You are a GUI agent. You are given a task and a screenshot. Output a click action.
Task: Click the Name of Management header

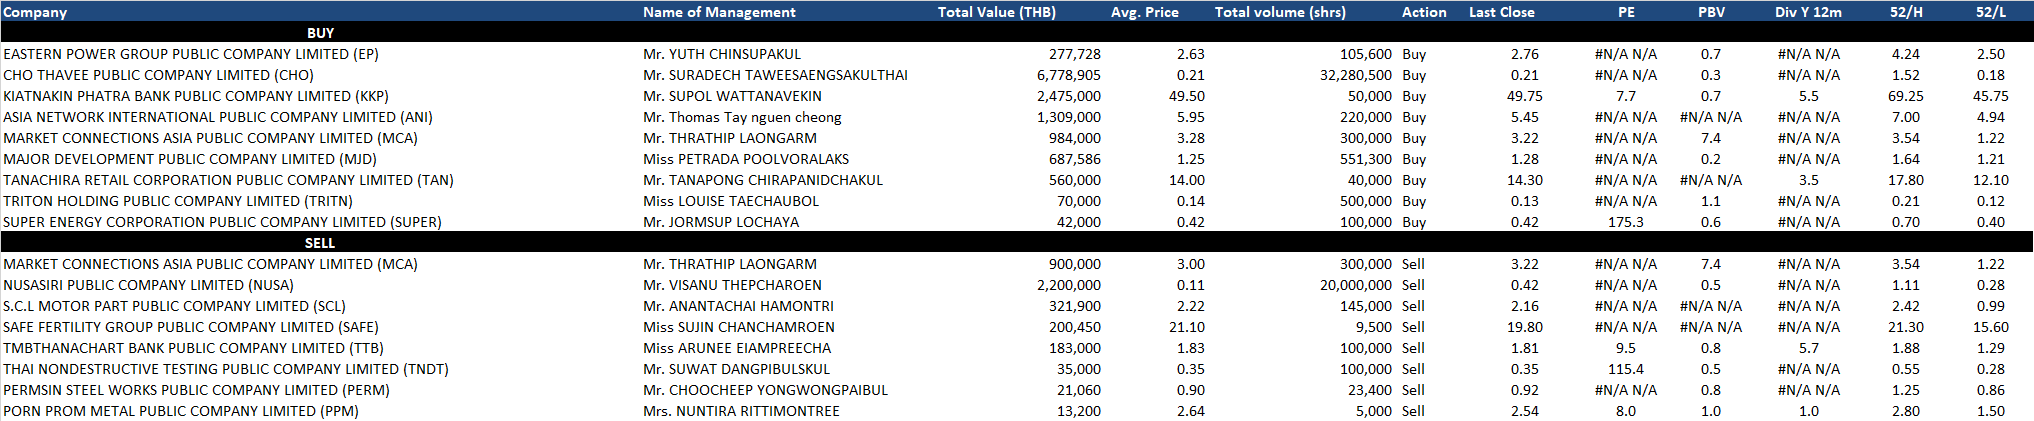[x=719, y=12]
